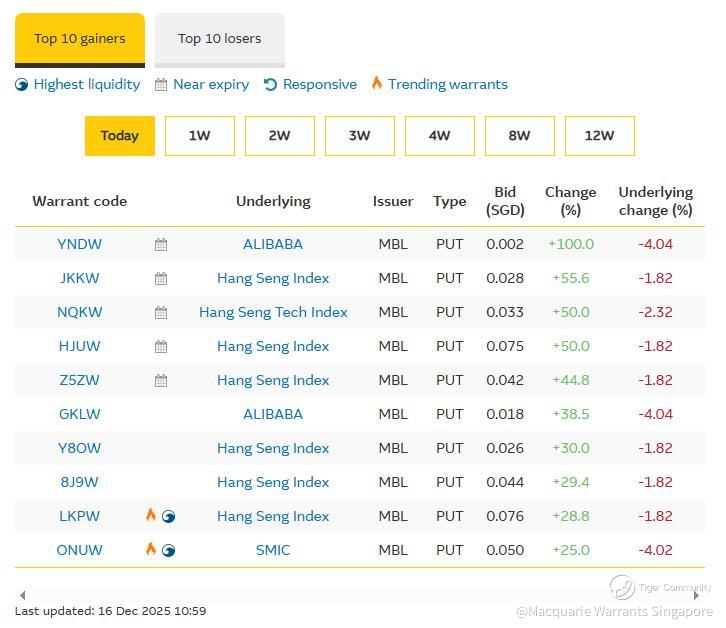This screenshot has height=628, width=726.
Task: Open warrant code Y8OW
Action: pos(80,448)
